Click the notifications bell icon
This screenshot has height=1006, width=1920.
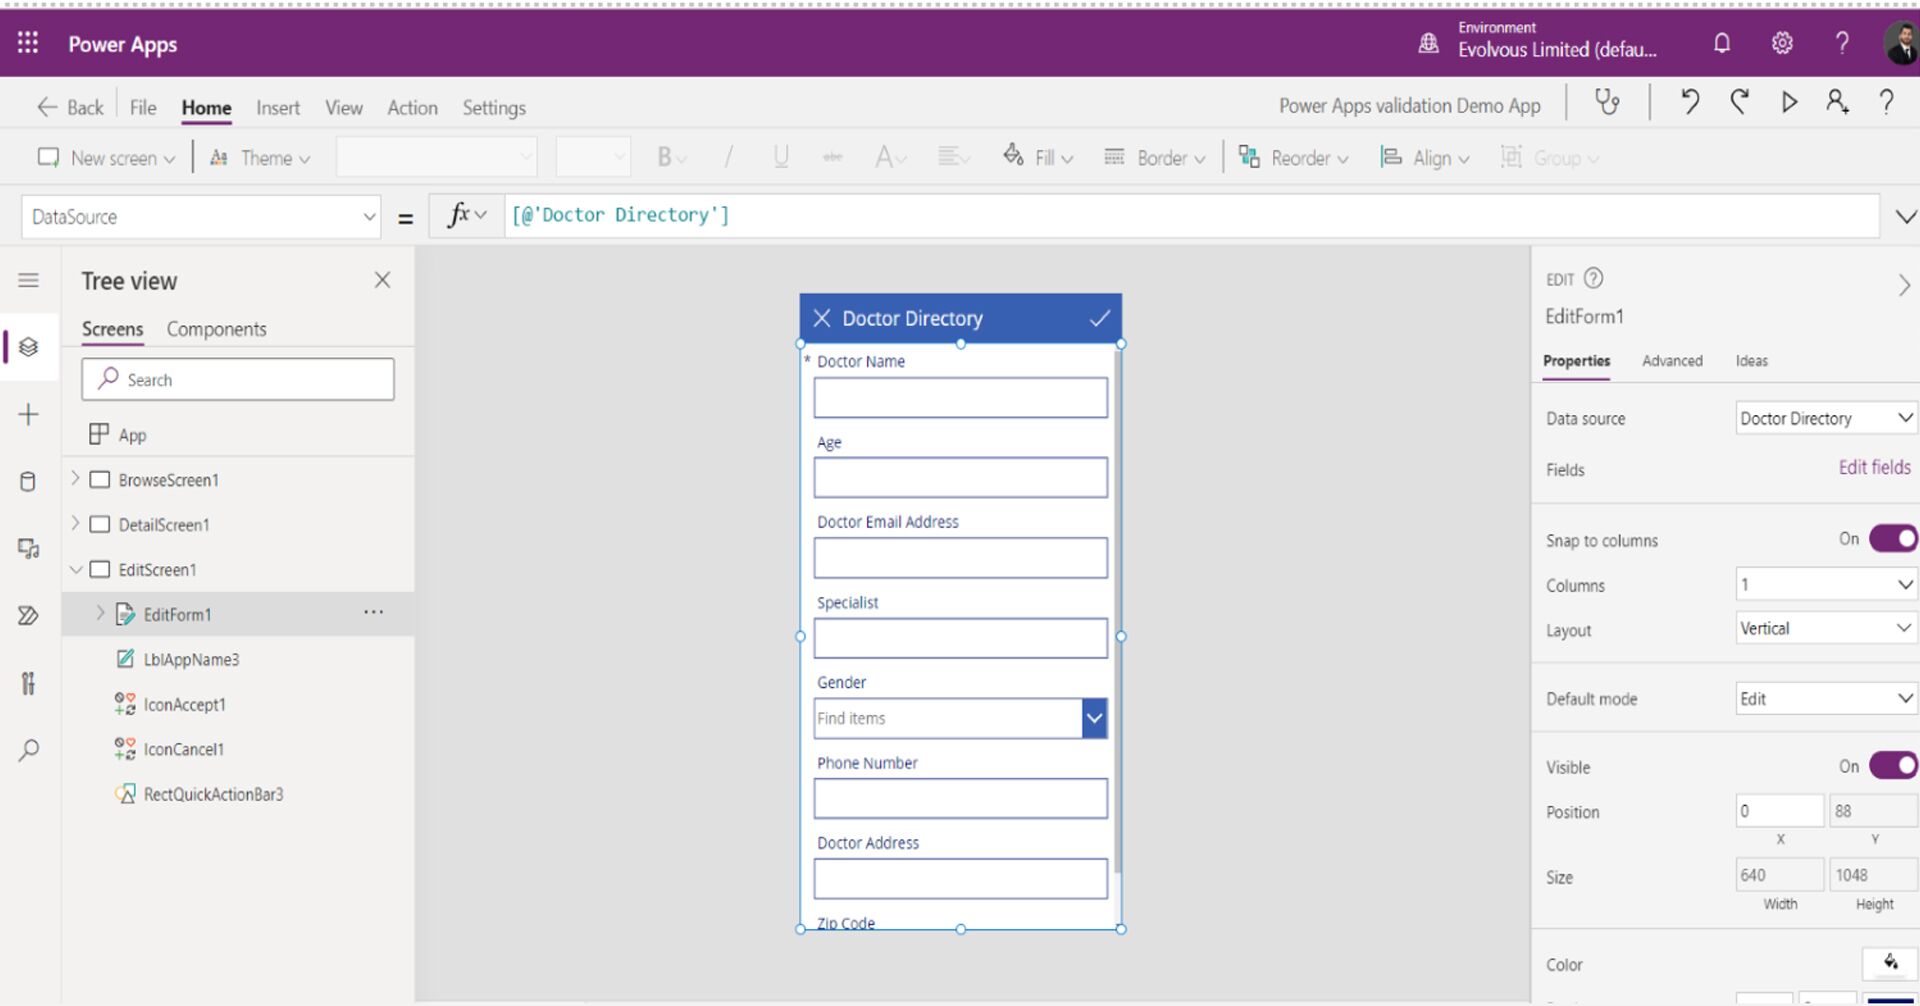coord(1722,43)
